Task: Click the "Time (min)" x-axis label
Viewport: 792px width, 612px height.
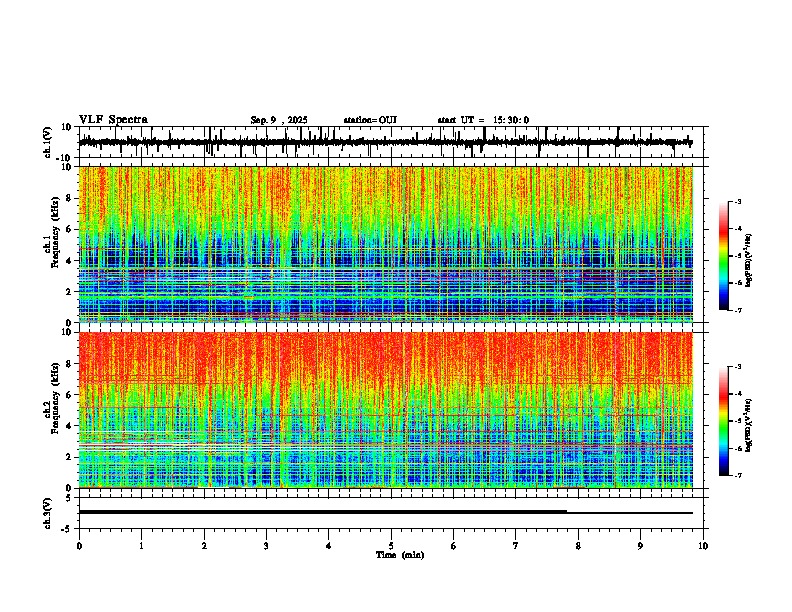Action: point(400,555)
